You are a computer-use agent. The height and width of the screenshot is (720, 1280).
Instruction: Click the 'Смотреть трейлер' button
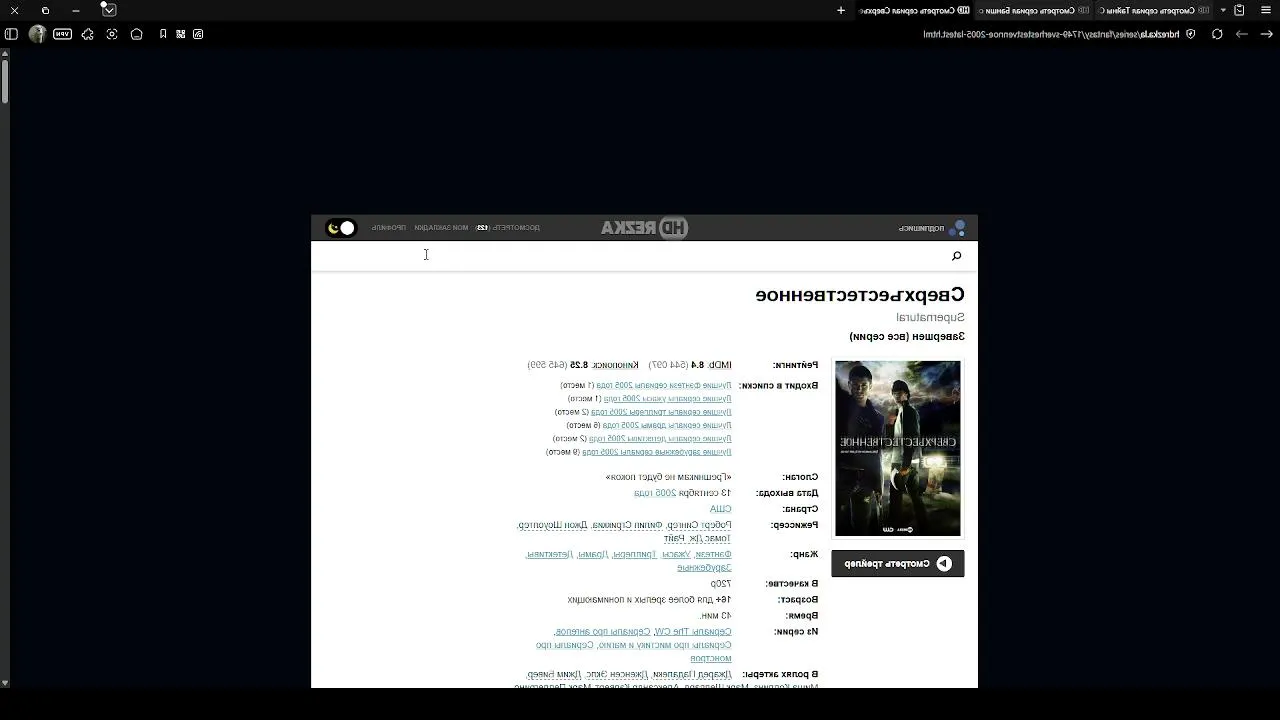(x=898, y=563)
